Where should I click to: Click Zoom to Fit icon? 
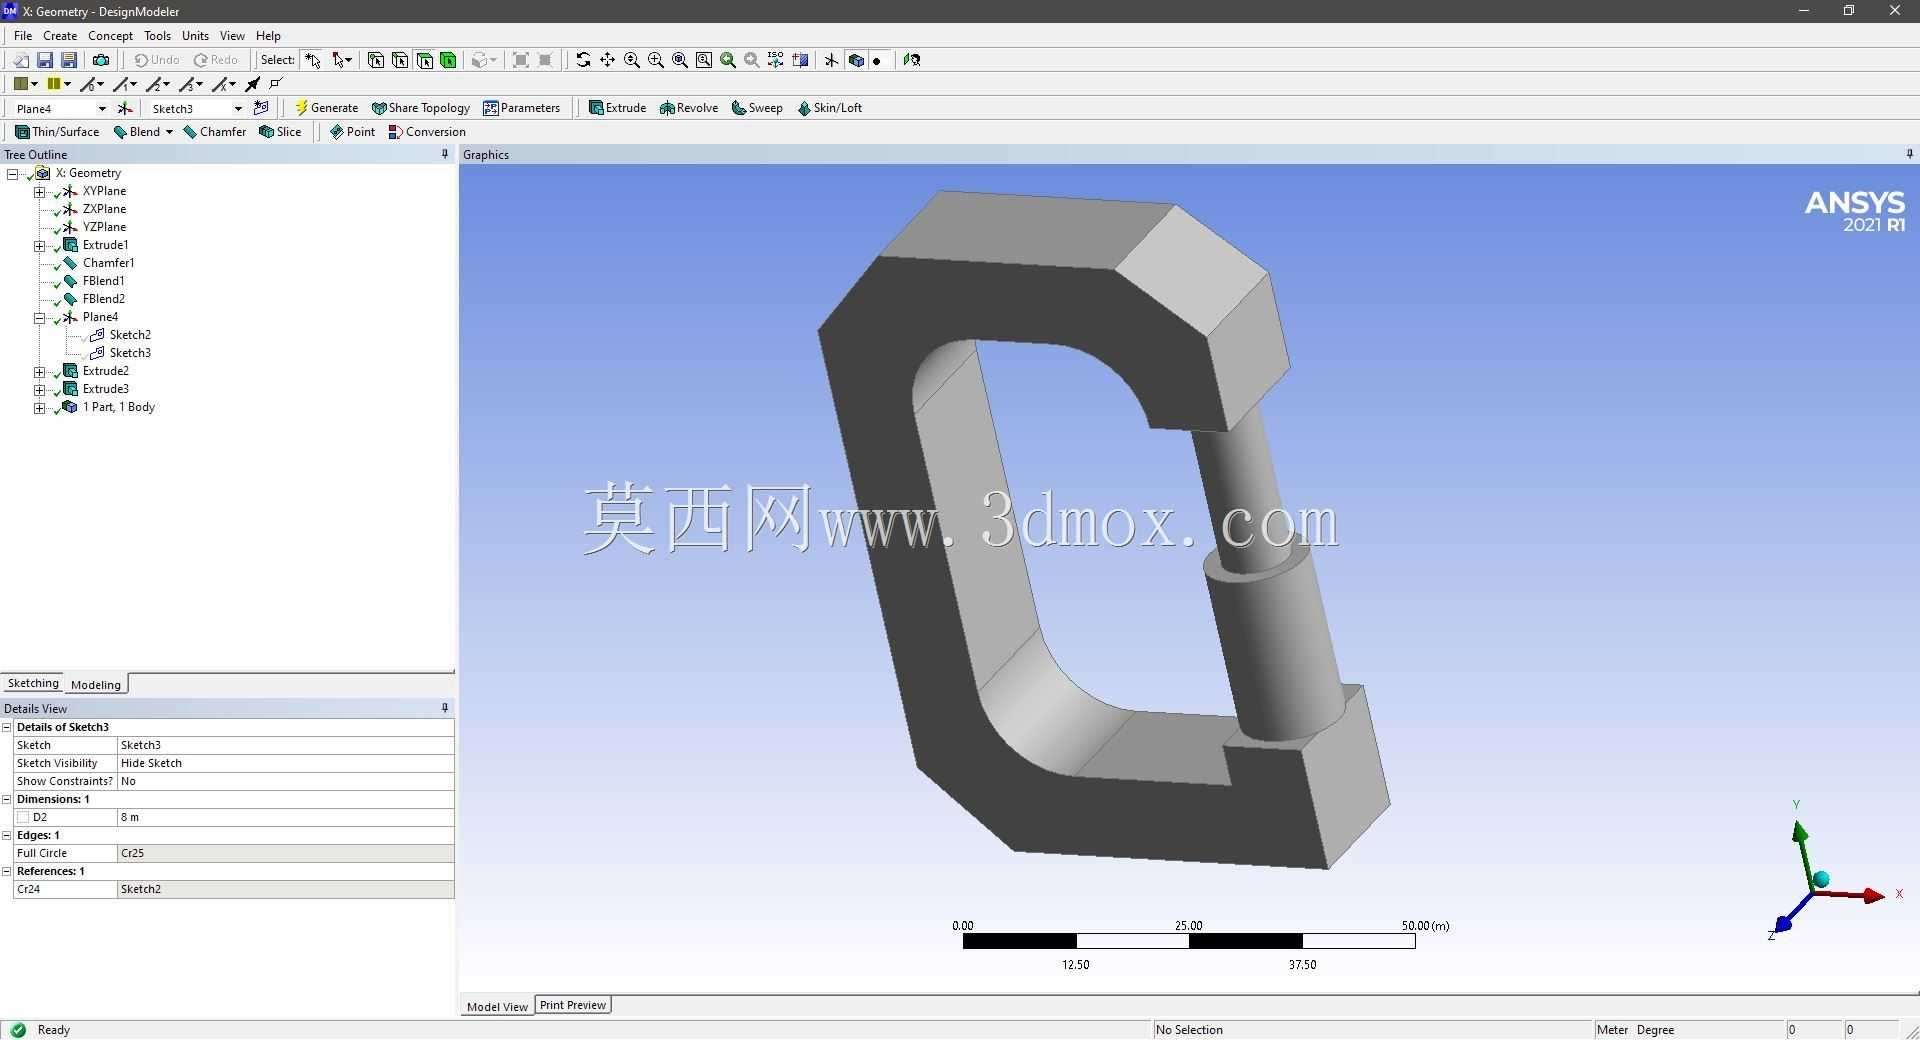680,60
